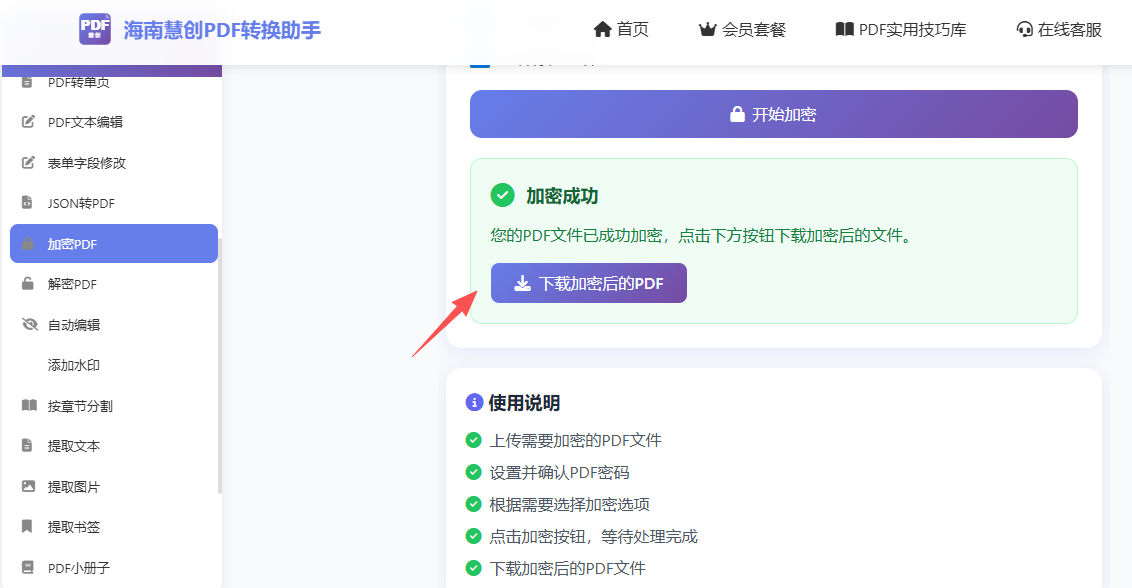Click the PDF logo icon in header

95,29
